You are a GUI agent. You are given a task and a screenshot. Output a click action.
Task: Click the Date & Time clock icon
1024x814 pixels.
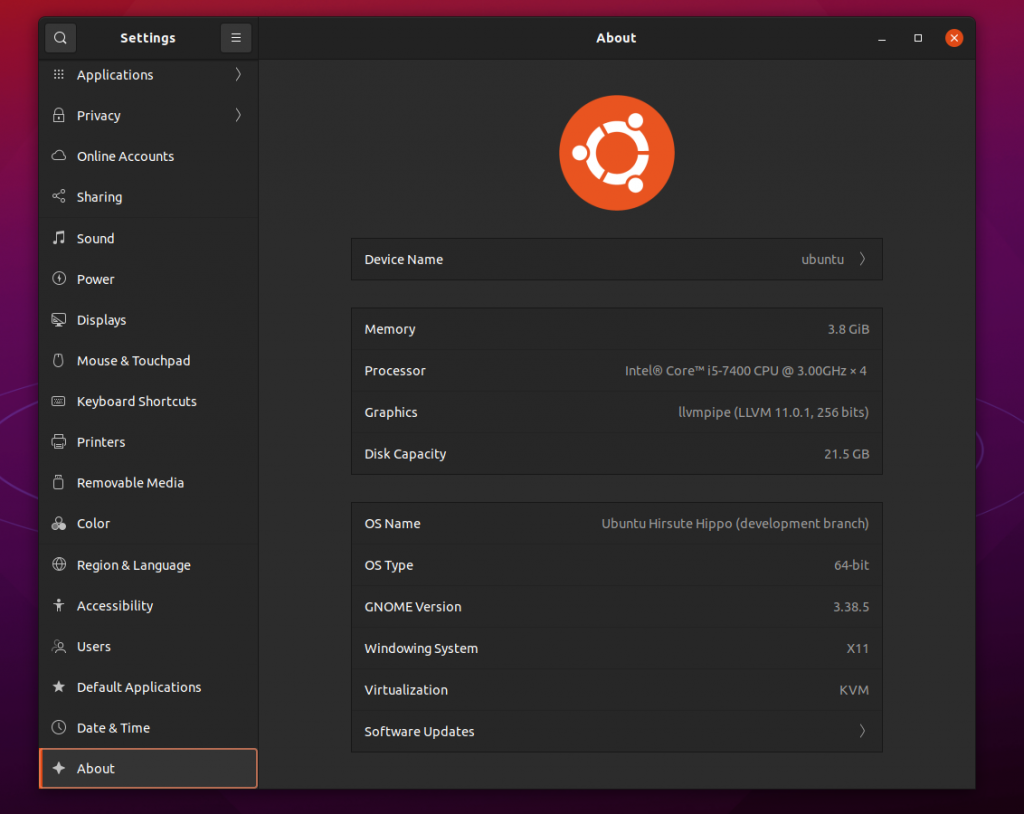[x=58, y=728]
